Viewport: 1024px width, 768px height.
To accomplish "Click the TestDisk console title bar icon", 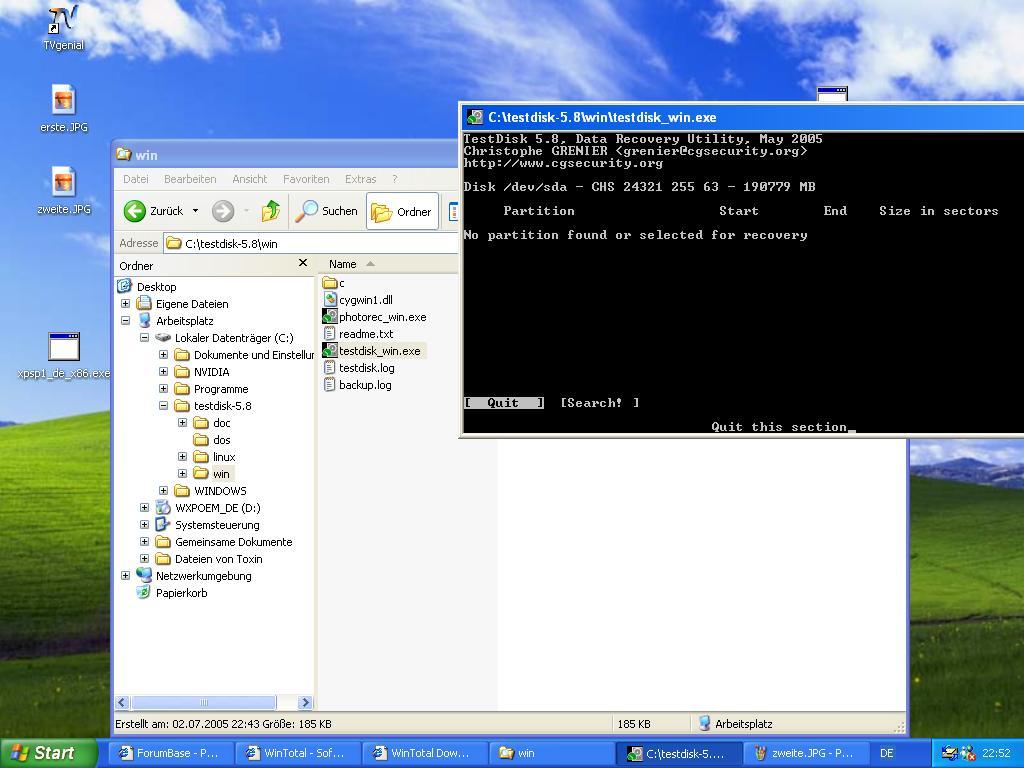I will 474,118.
